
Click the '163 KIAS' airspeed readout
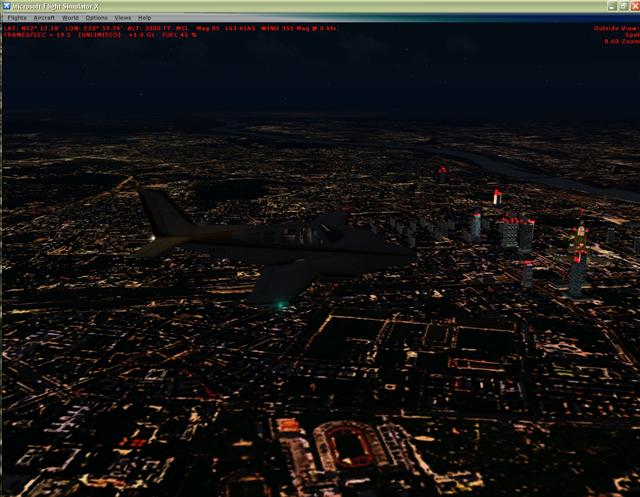pyautogui.click(x=240, y=28)
